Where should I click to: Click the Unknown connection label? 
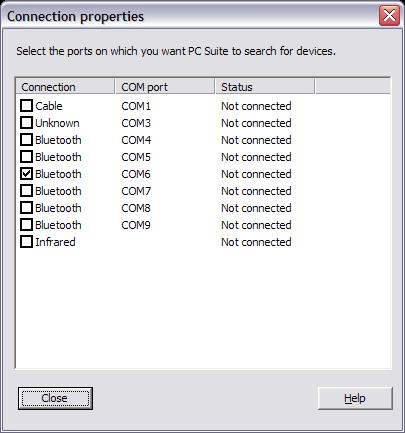(57, 123)
